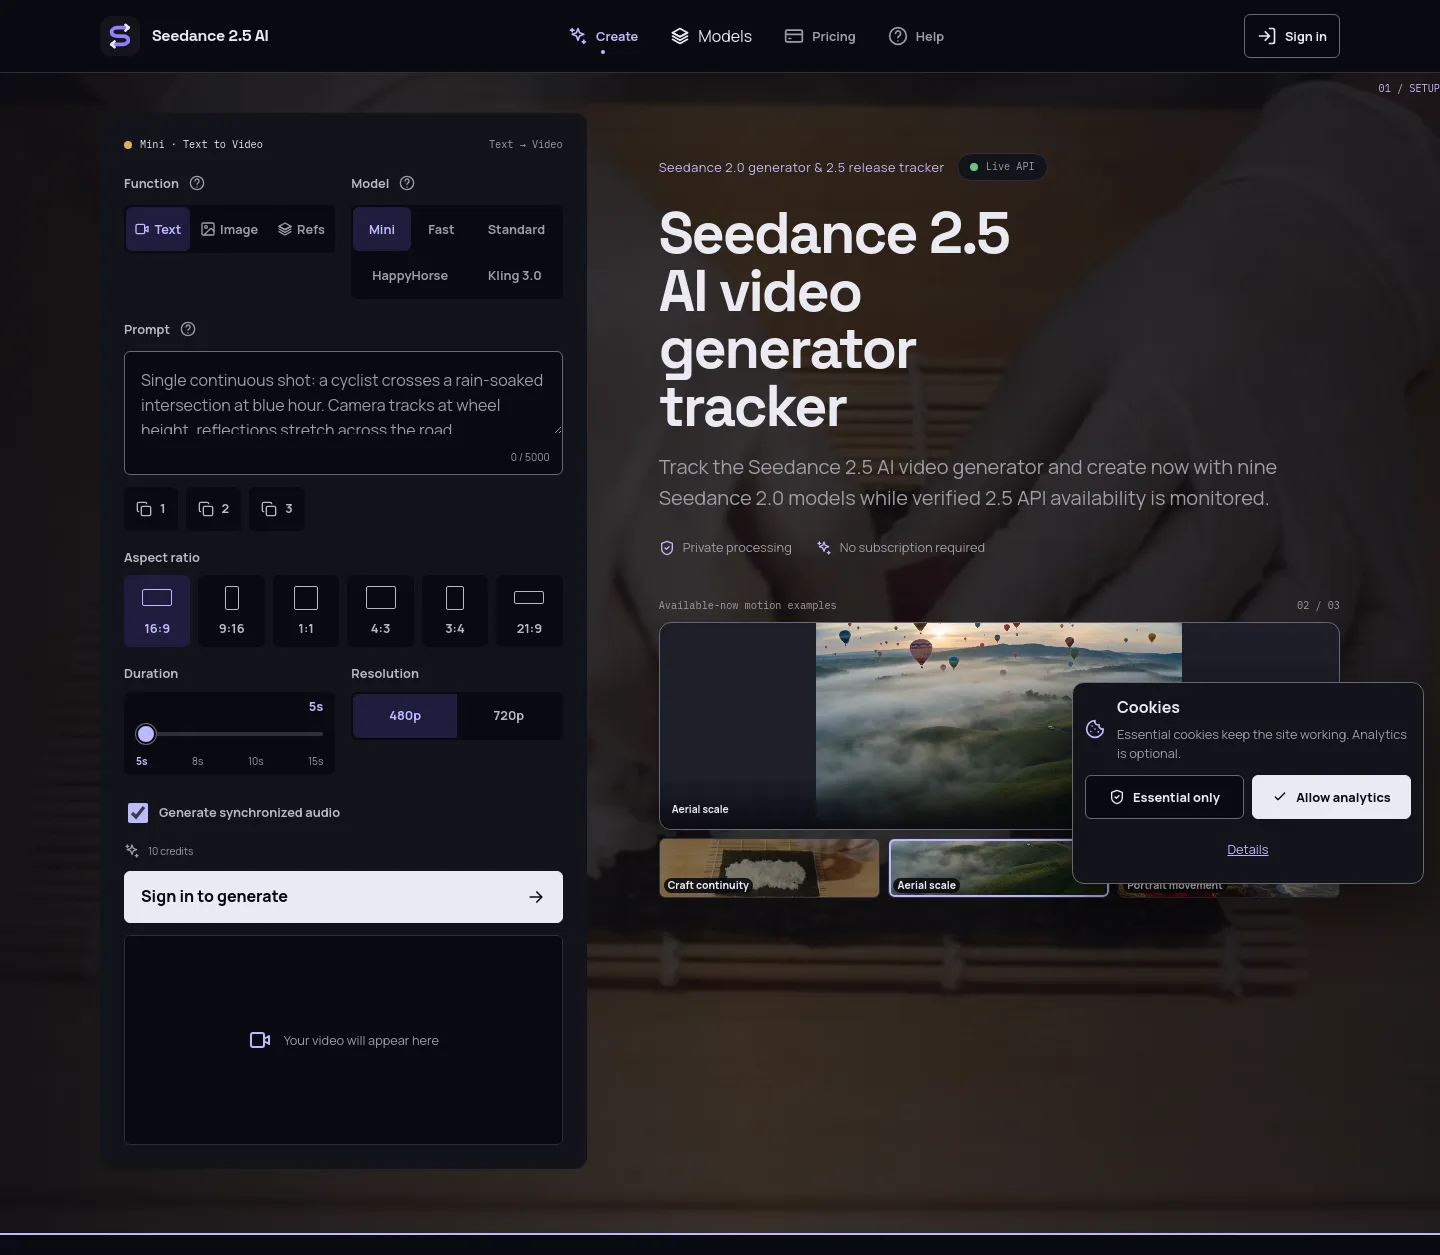Click the 1:1 square ratio icon
Screen dimensions: 1440x1255
(306, 598)
